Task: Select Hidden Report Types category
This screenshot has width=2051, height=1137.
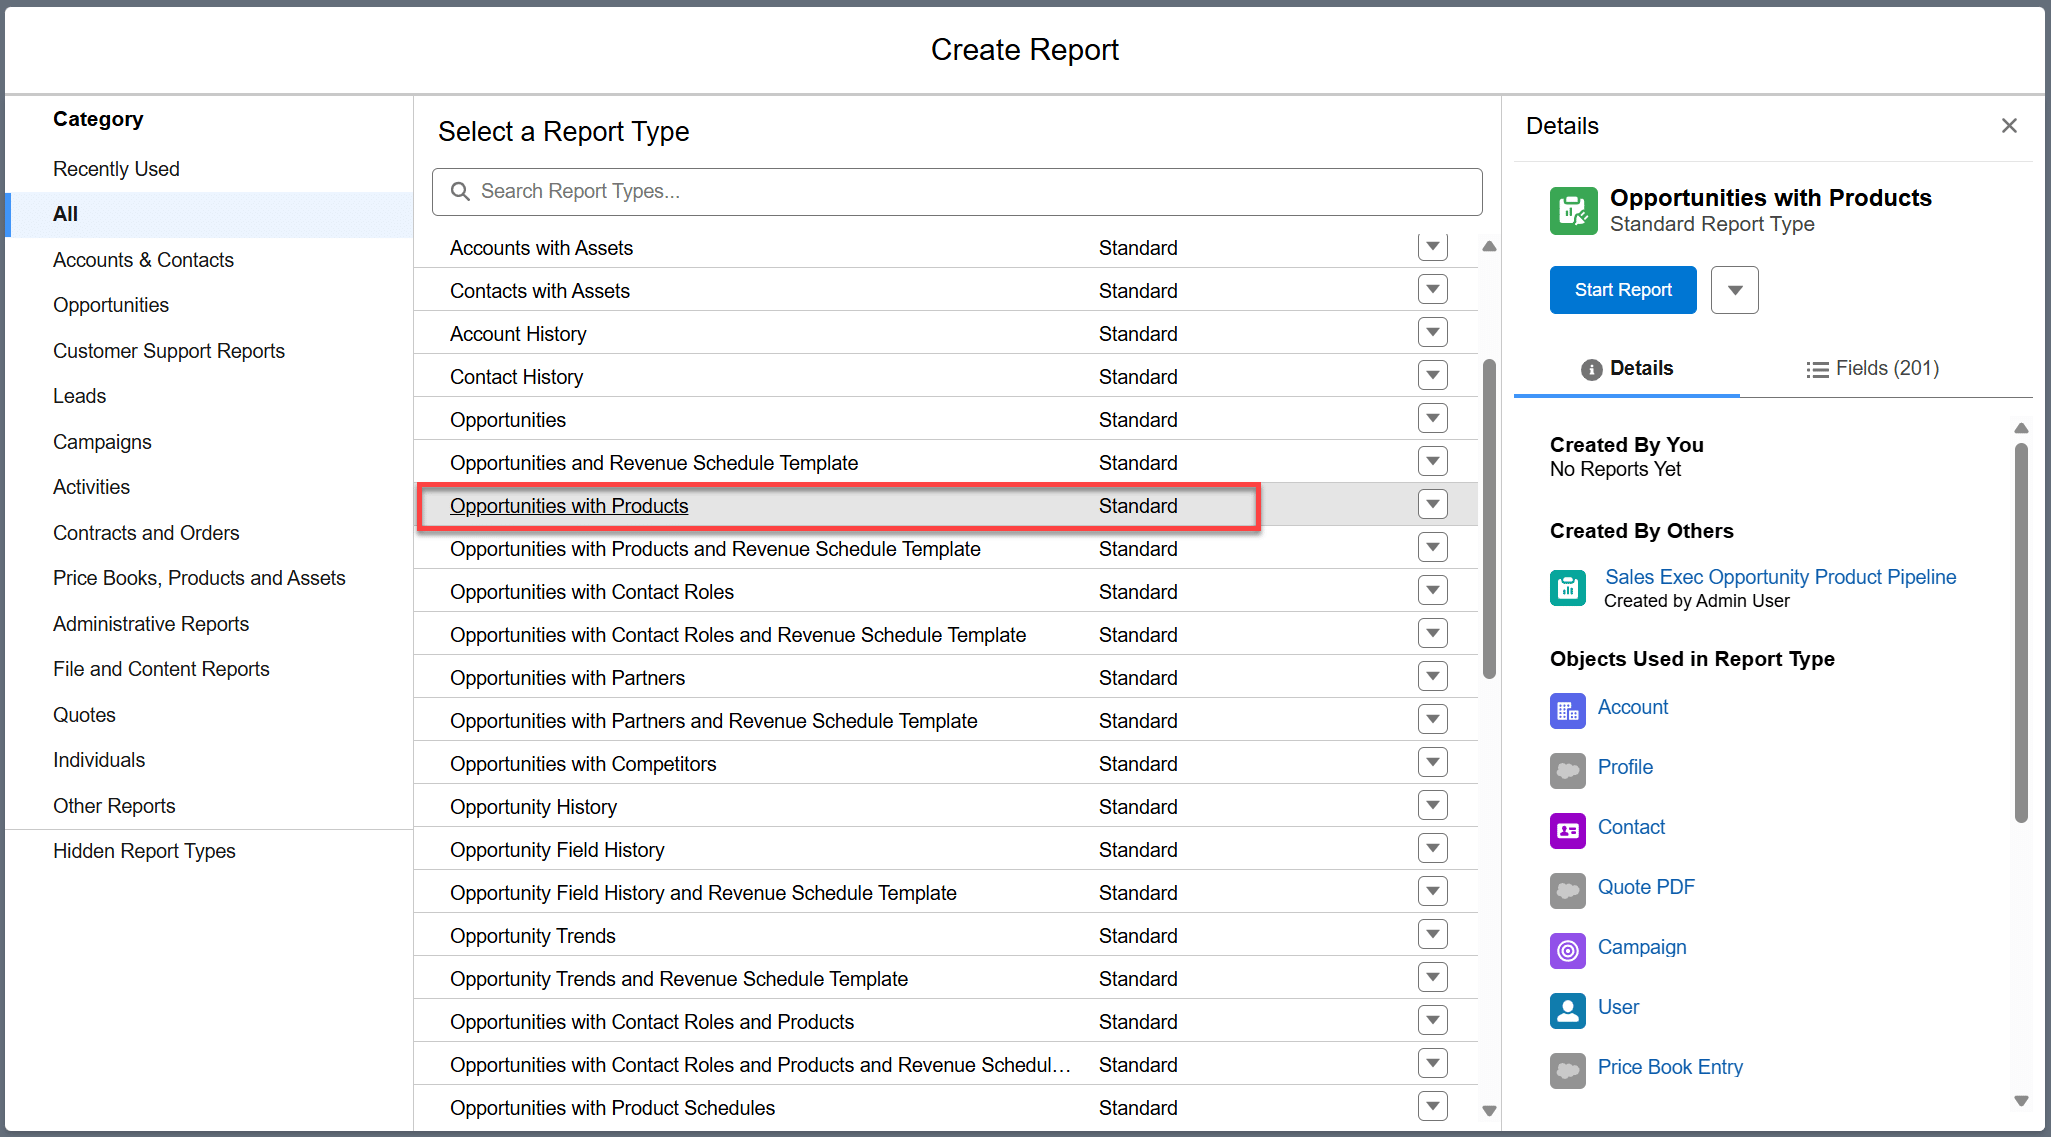Action: (144, 851)
